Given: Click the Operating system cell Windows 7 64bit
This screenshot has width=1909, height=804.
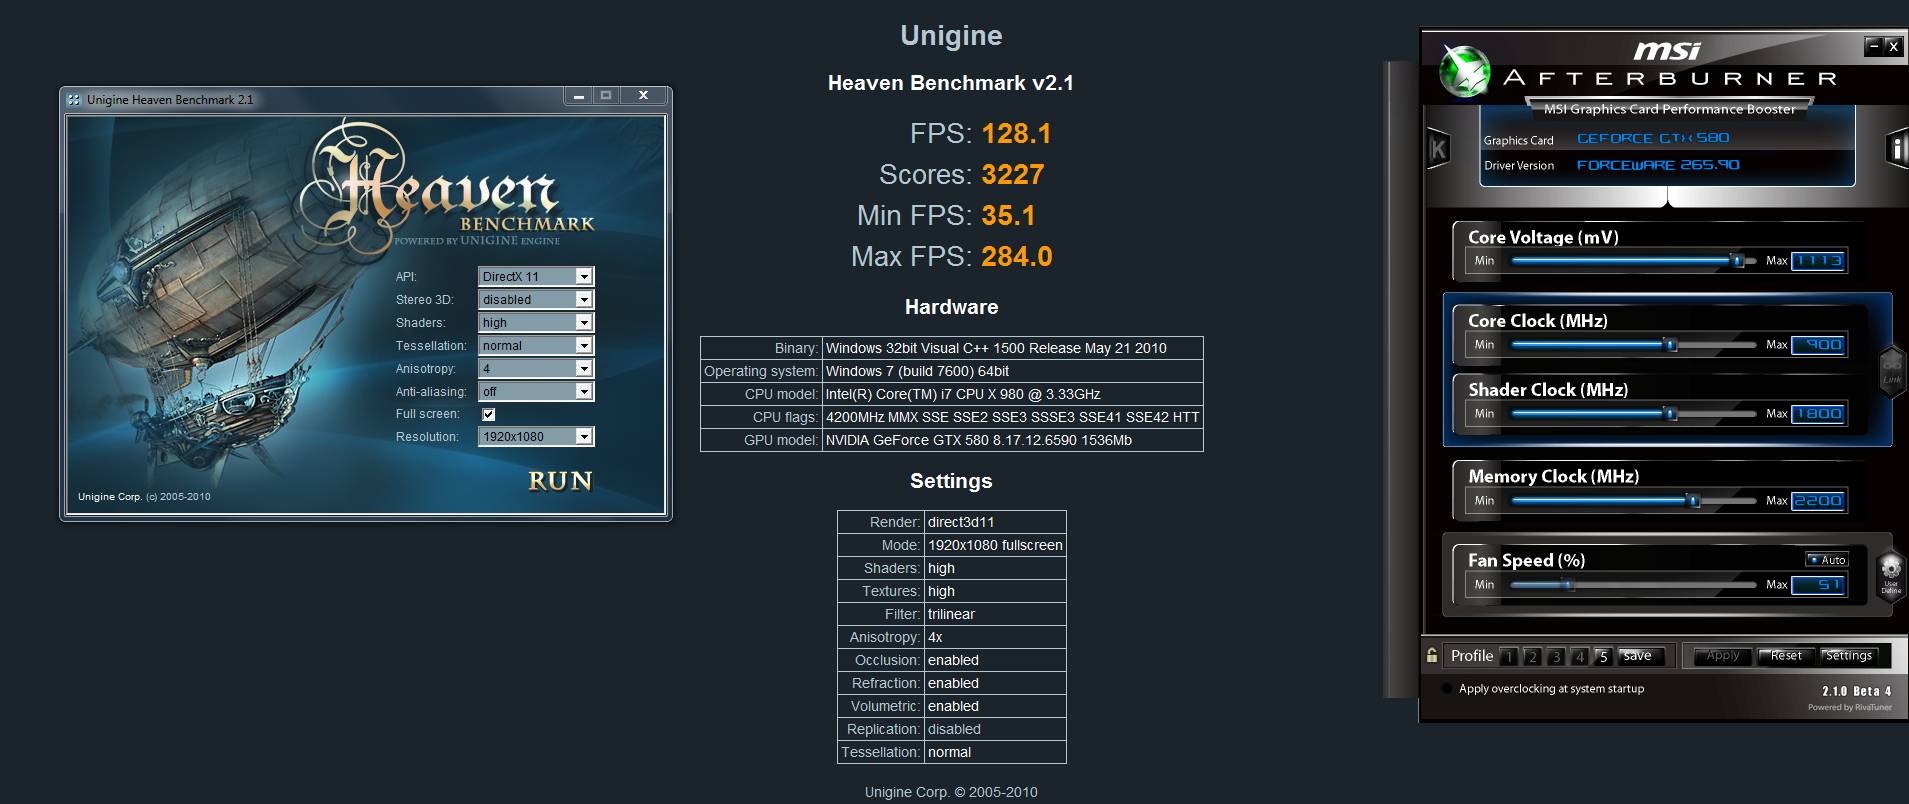Looking at the screenshot, I should point(1012,371).
